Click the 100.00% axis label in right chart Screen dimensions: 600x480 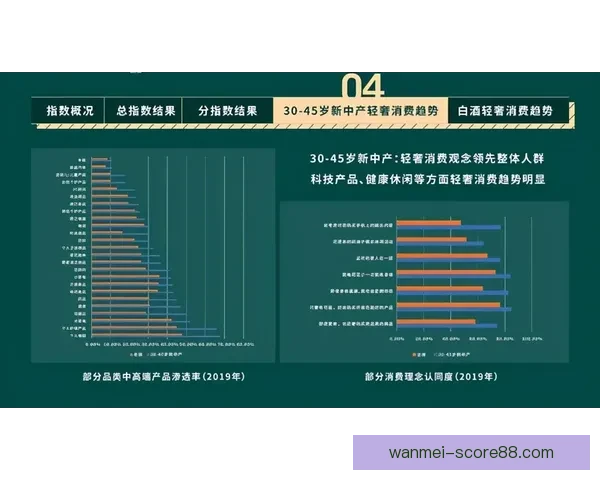pyautogui.click(x=532, y=339)
